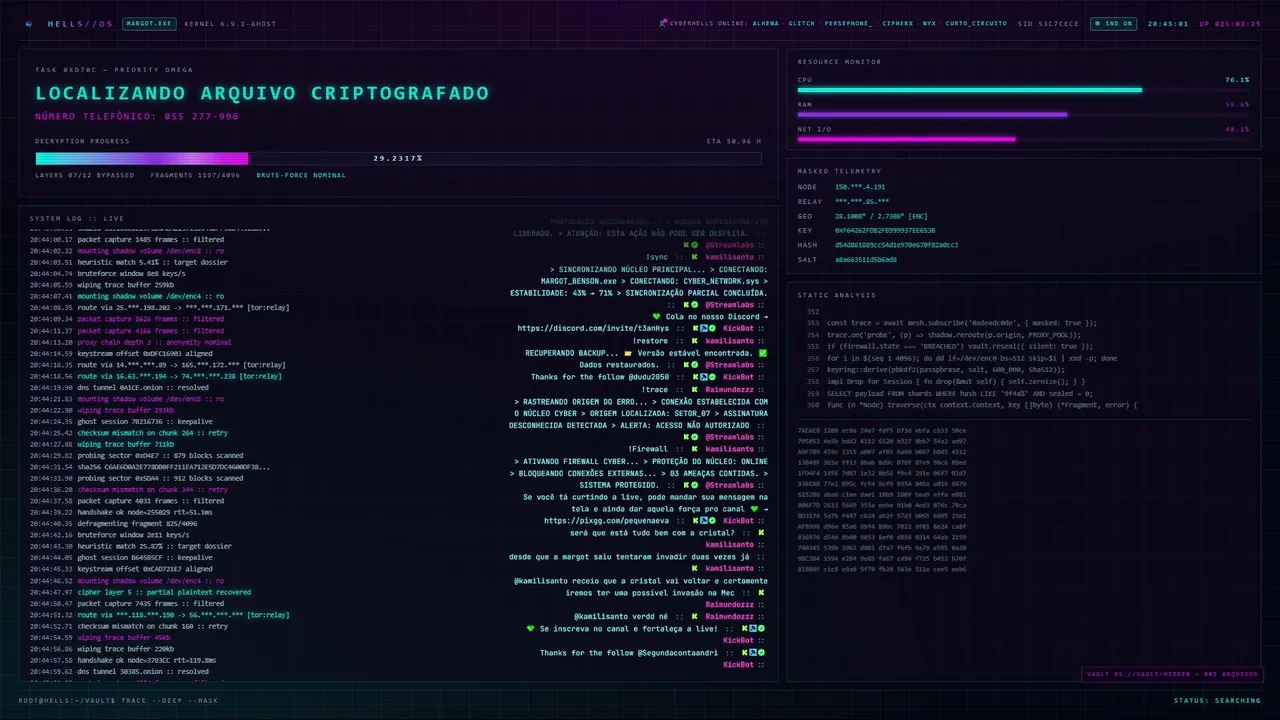
Task: Click the LAYERS 07/12 BYPASSED text
Action: (x=85, y=175)
